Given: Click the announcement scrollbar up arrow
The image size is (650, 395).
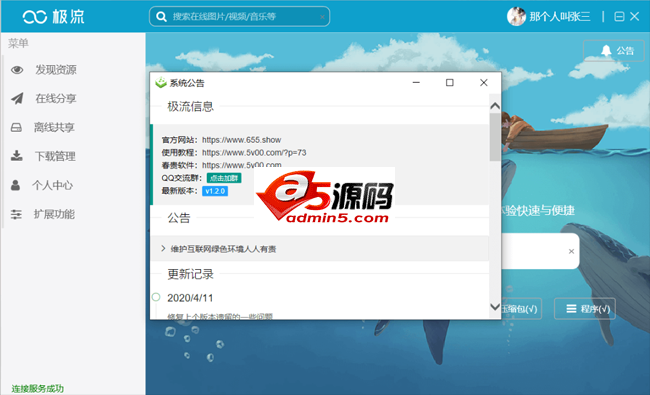Looking at the screenshot, I should click(x=495, y=106).
